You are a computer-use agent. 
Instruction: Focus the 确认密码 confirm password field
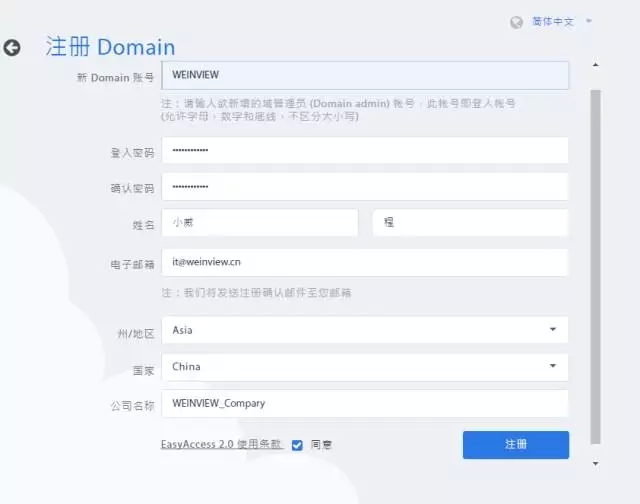click(365, 187)
